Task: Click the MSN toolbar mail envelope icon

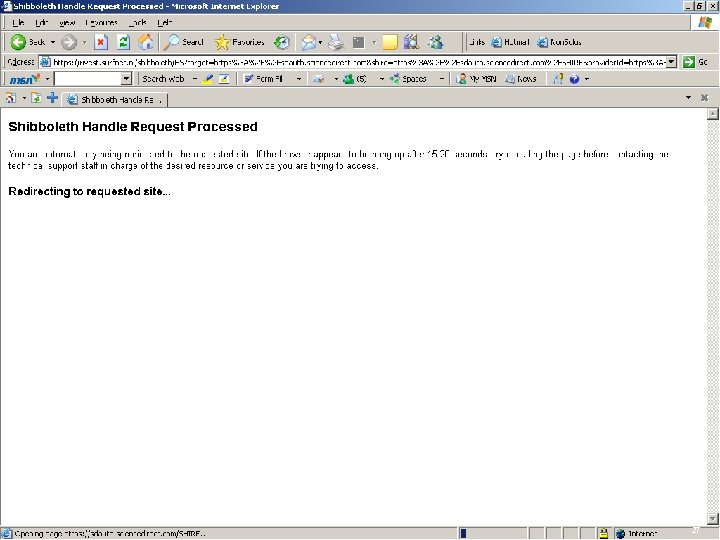Action: coord(318,79)
